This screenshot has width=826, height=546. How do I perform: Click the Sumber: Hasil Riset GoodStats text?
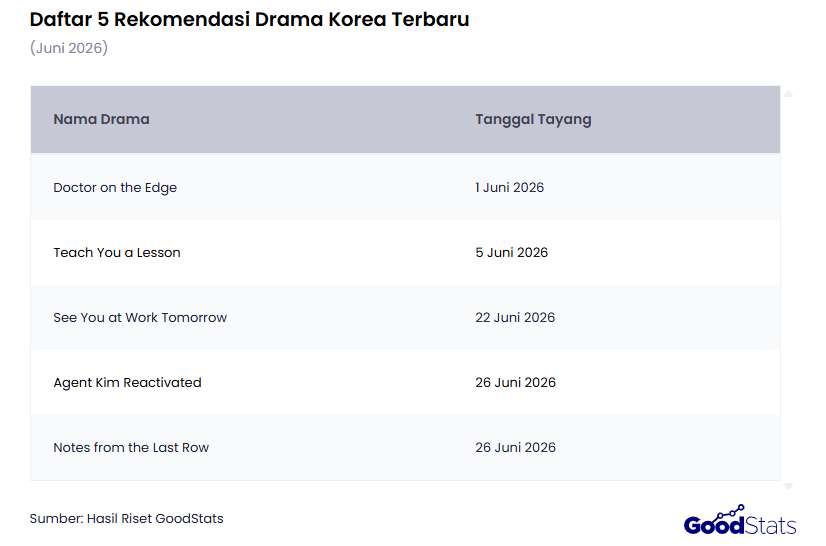point(126,519)
